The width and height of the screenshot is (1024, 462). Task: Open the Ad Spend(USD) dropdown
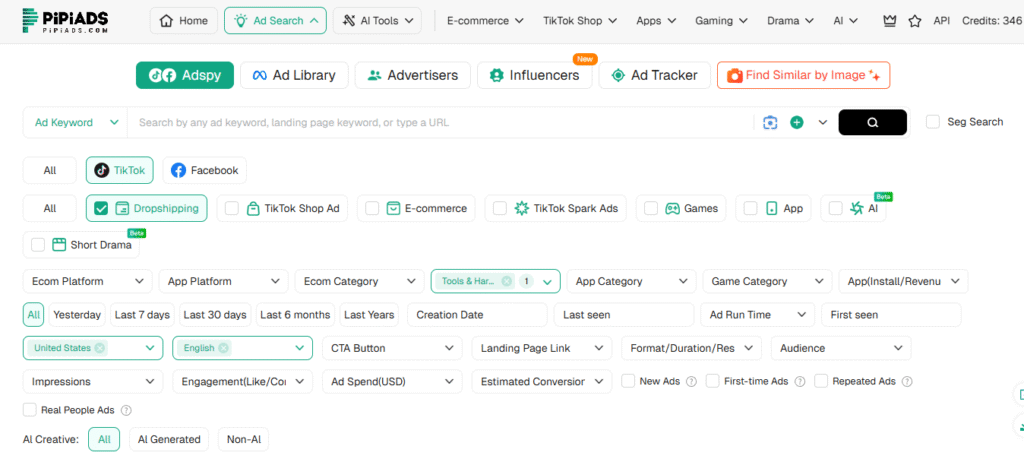(392, 382)
